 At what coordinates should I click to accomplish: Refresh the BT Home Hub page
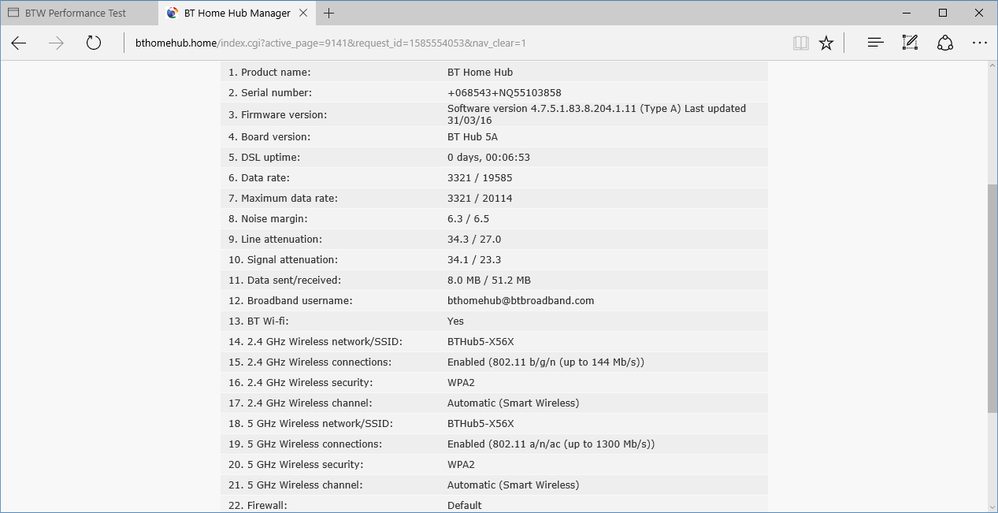coord(94,43)
